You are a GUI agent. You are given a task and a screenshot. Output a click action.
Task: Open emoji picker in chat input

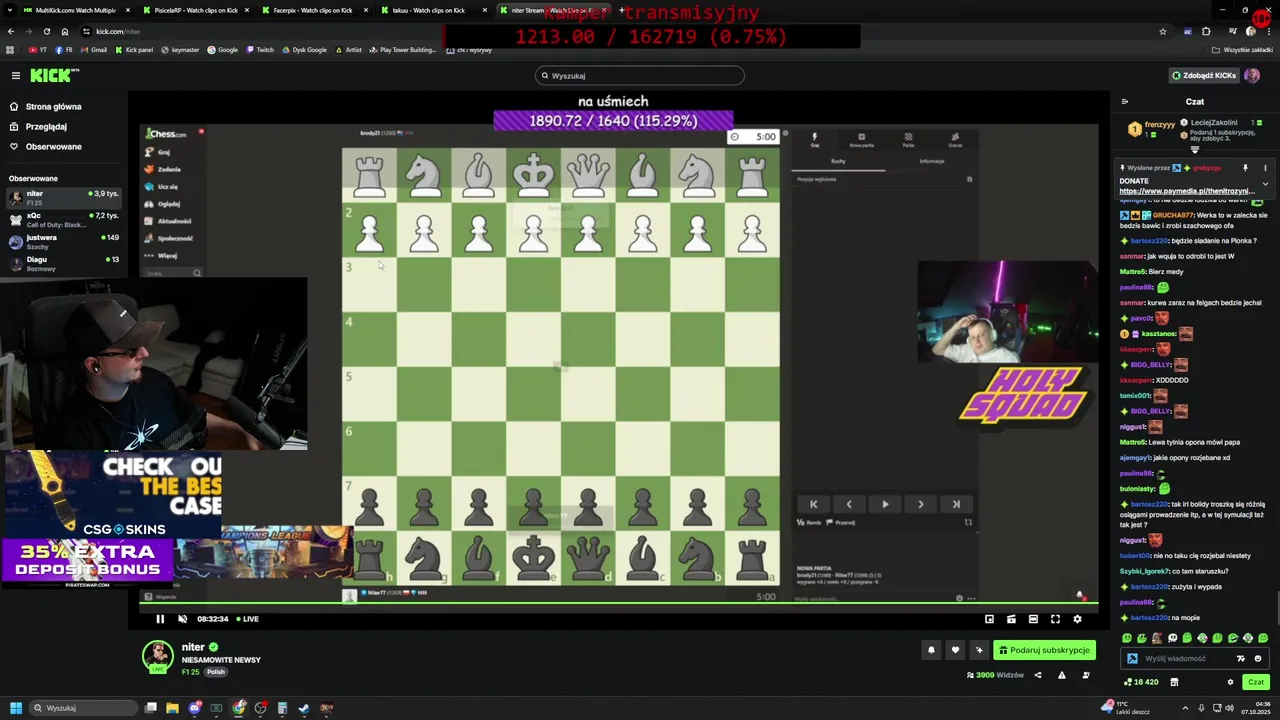coord(1258,659)
